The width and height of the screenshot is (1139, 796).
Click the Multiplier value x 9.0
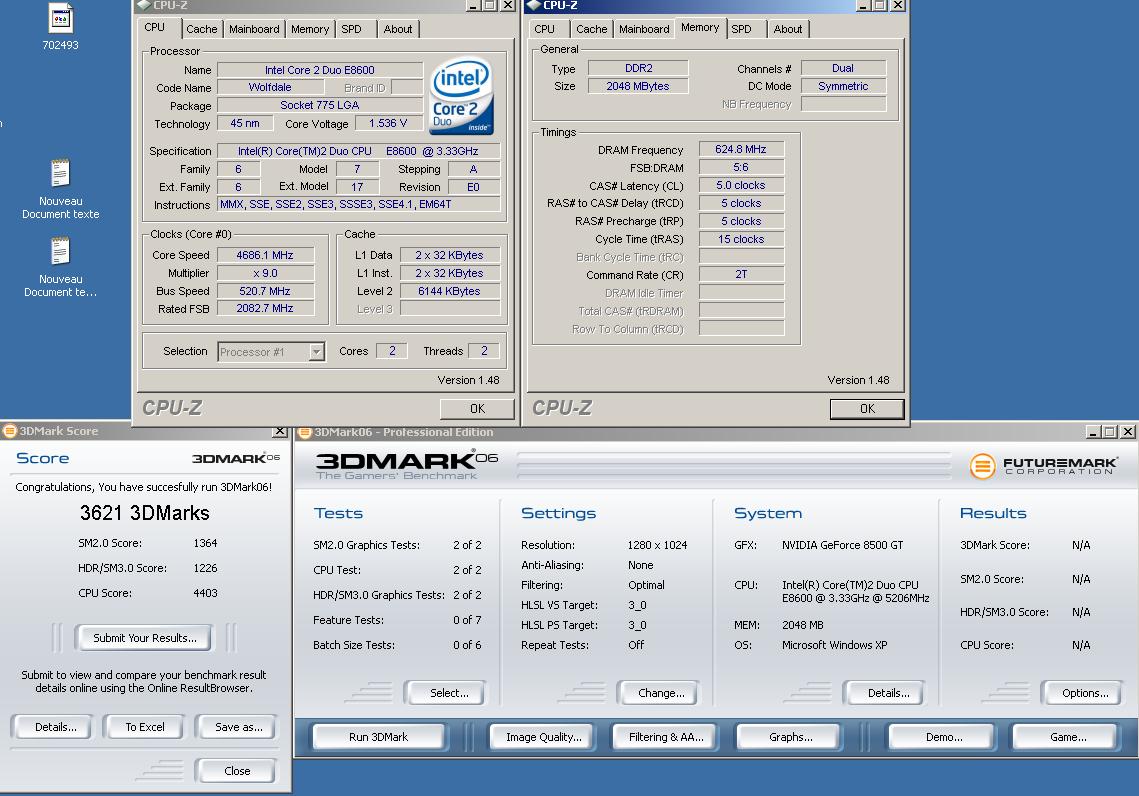coord(265,273)
